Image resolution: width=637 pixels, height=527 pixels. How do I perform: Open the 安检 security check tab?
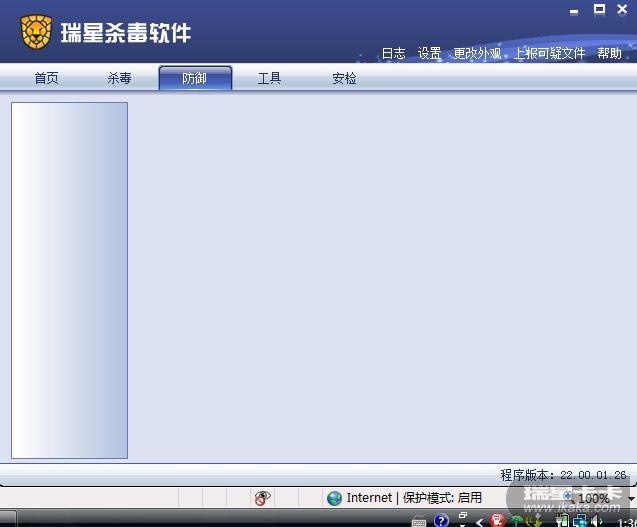click(344, 78)
